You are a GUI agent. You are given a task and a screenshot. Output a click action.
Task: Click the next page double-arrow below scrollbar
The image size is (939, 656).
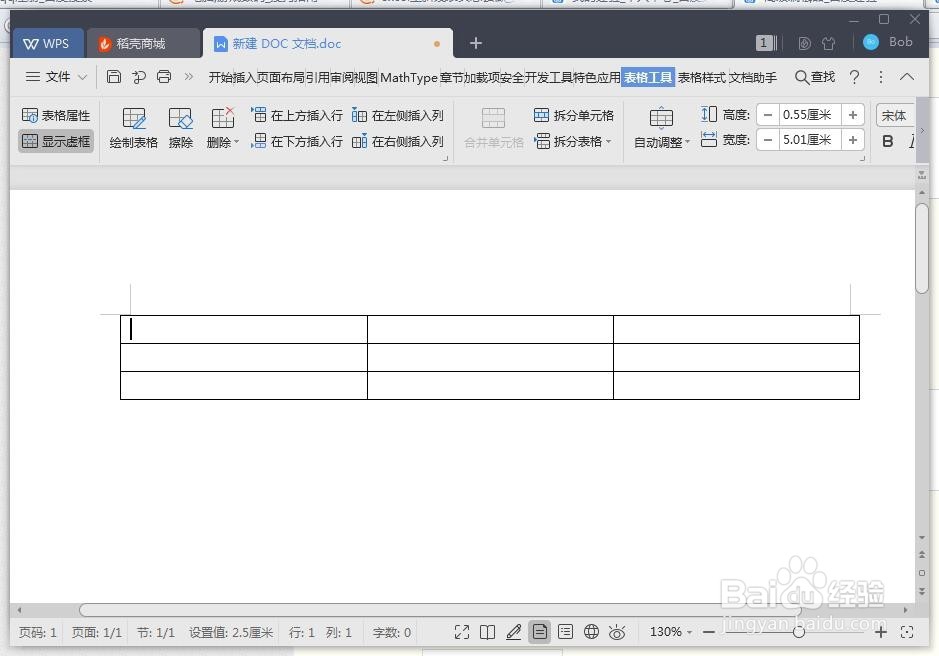pos(922,592)
